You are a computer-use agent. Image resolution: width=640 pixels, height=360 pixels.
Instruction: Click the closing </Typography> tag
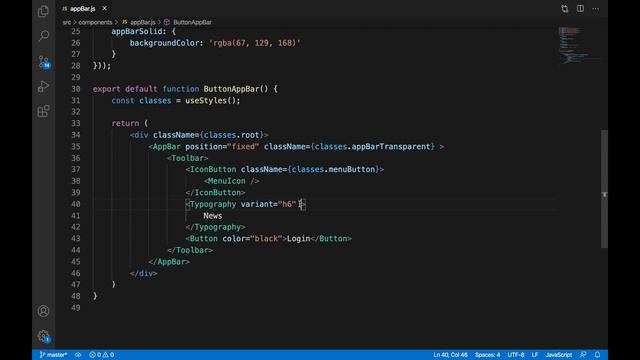click(x=215, y=227)
